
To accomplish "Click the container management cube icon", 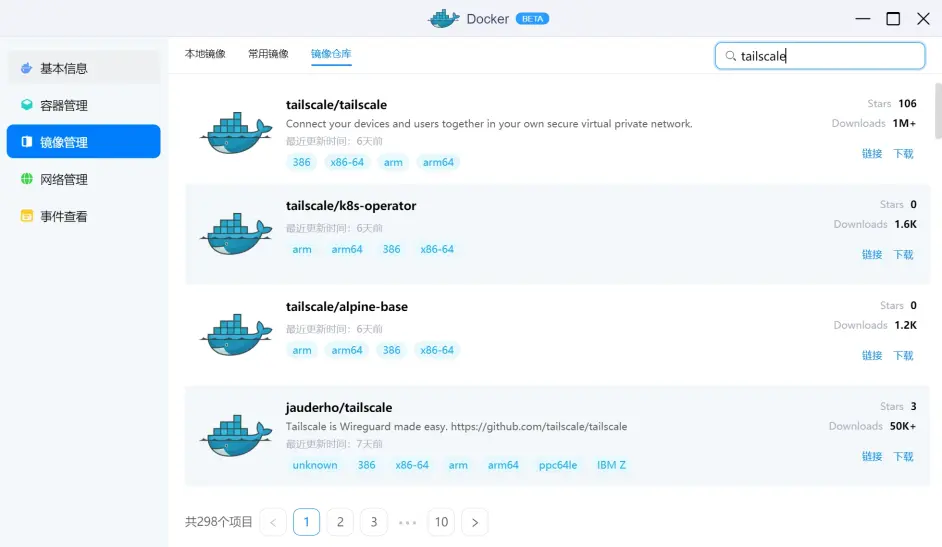I will coord(26,105).
